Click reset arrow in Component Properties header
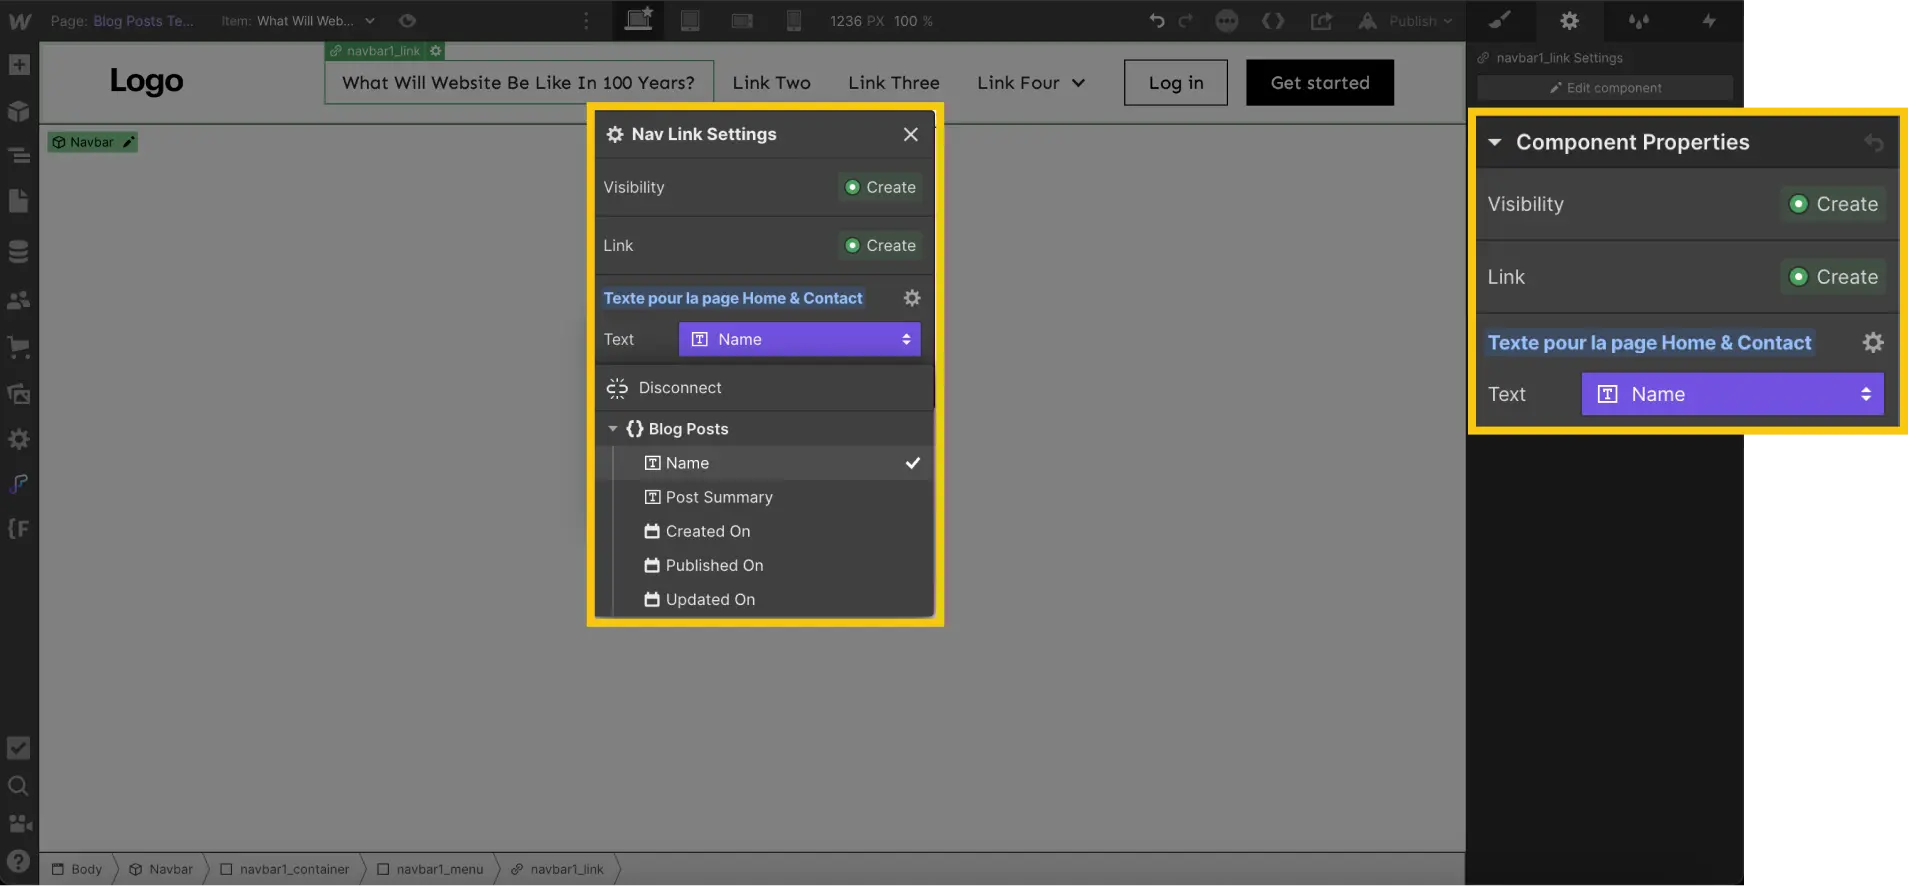The image size is (1908, 886). click(1874, 143)
